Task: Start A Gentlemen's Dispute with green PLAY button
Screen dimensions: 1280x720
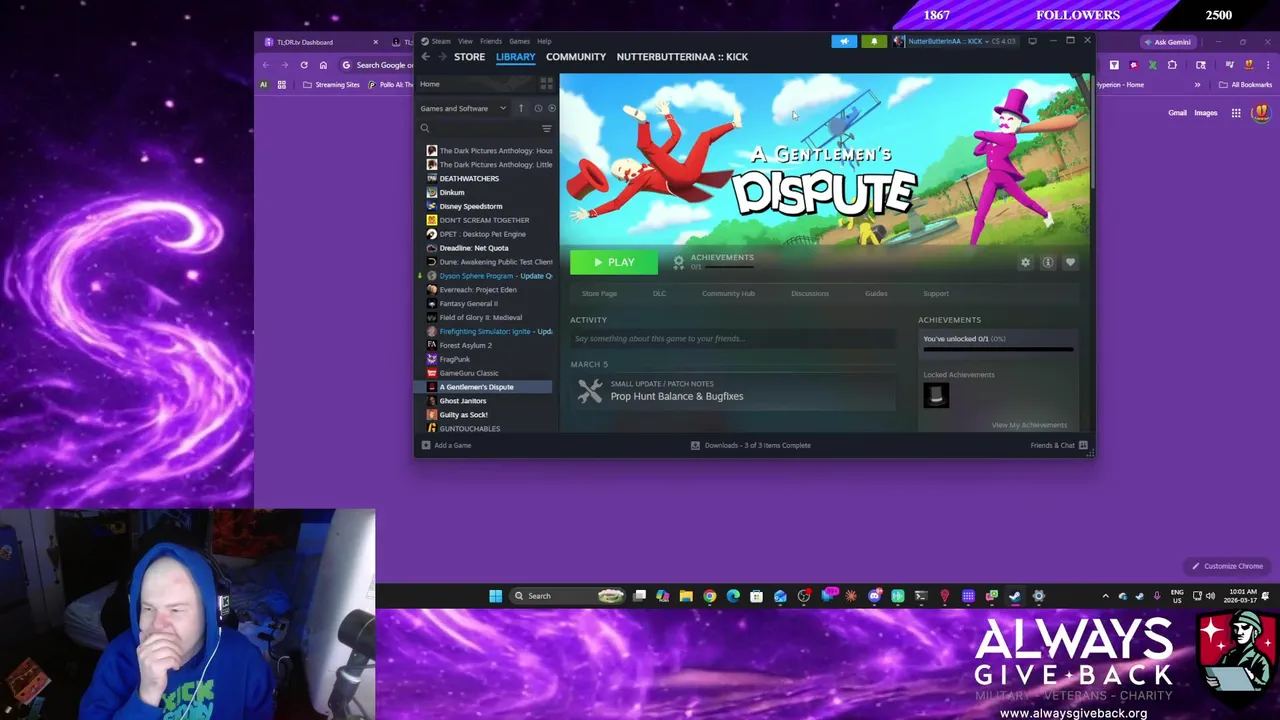Action: point(614,262)
